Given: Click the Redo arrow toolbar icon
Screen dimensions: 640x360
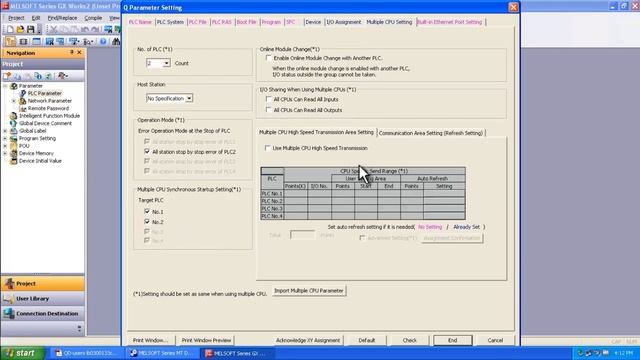Looking at the screenshot, I should tap(95, 29).
